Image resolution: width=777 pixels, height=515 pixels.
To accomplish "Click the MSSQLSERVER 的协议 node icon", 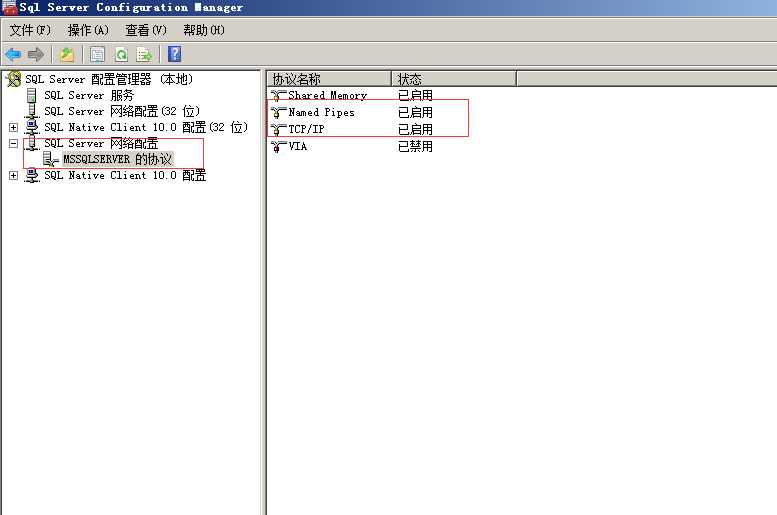I will click(51, 159).
